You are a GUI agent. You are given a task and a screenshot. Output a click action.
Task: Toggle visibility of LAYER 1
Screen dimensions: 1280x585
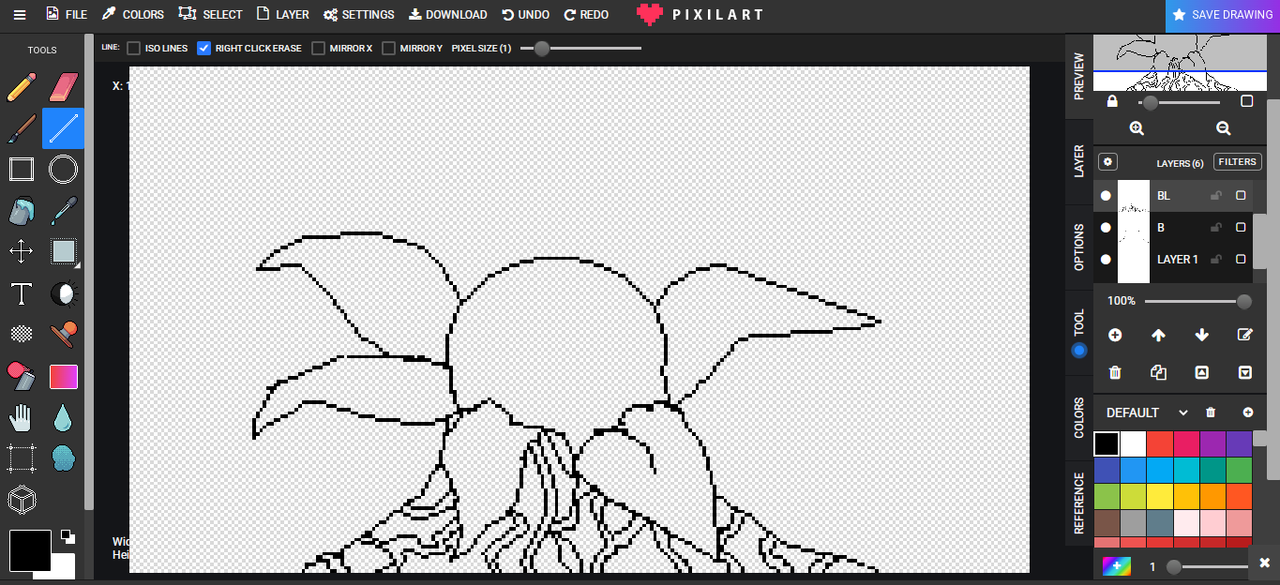point(1106,260)
